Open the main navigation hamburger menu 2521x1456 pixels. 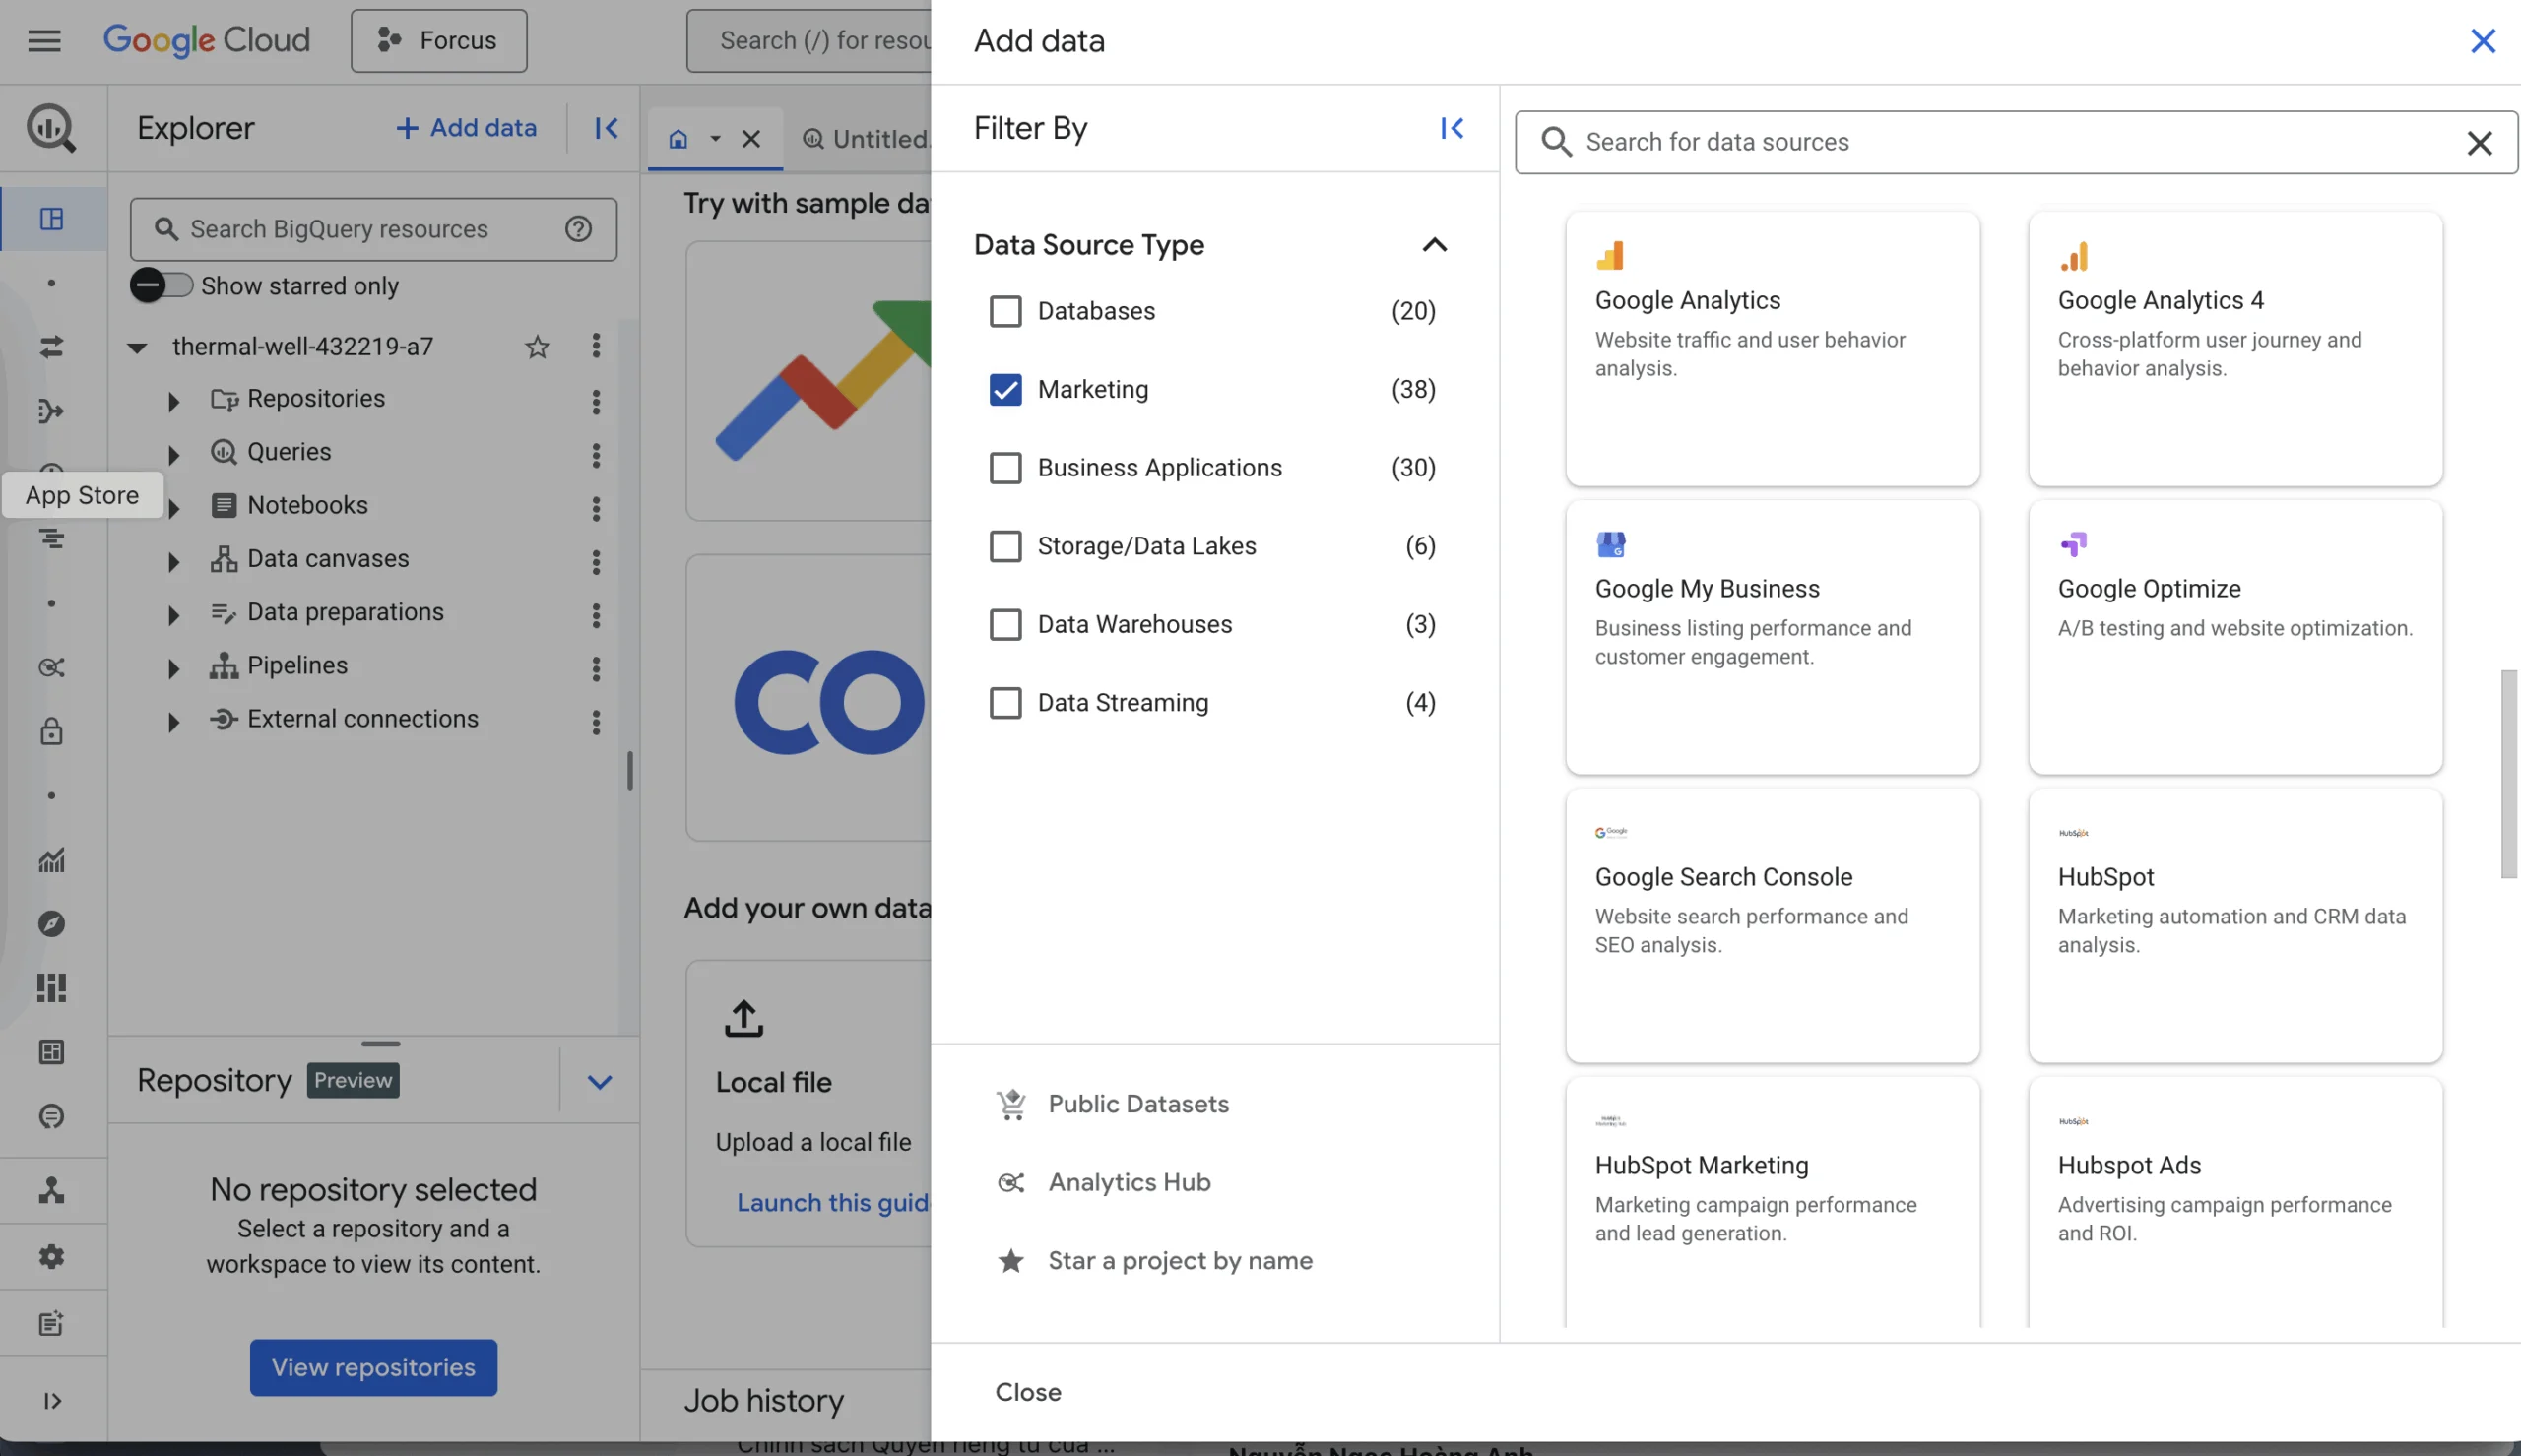coord(44,40)
